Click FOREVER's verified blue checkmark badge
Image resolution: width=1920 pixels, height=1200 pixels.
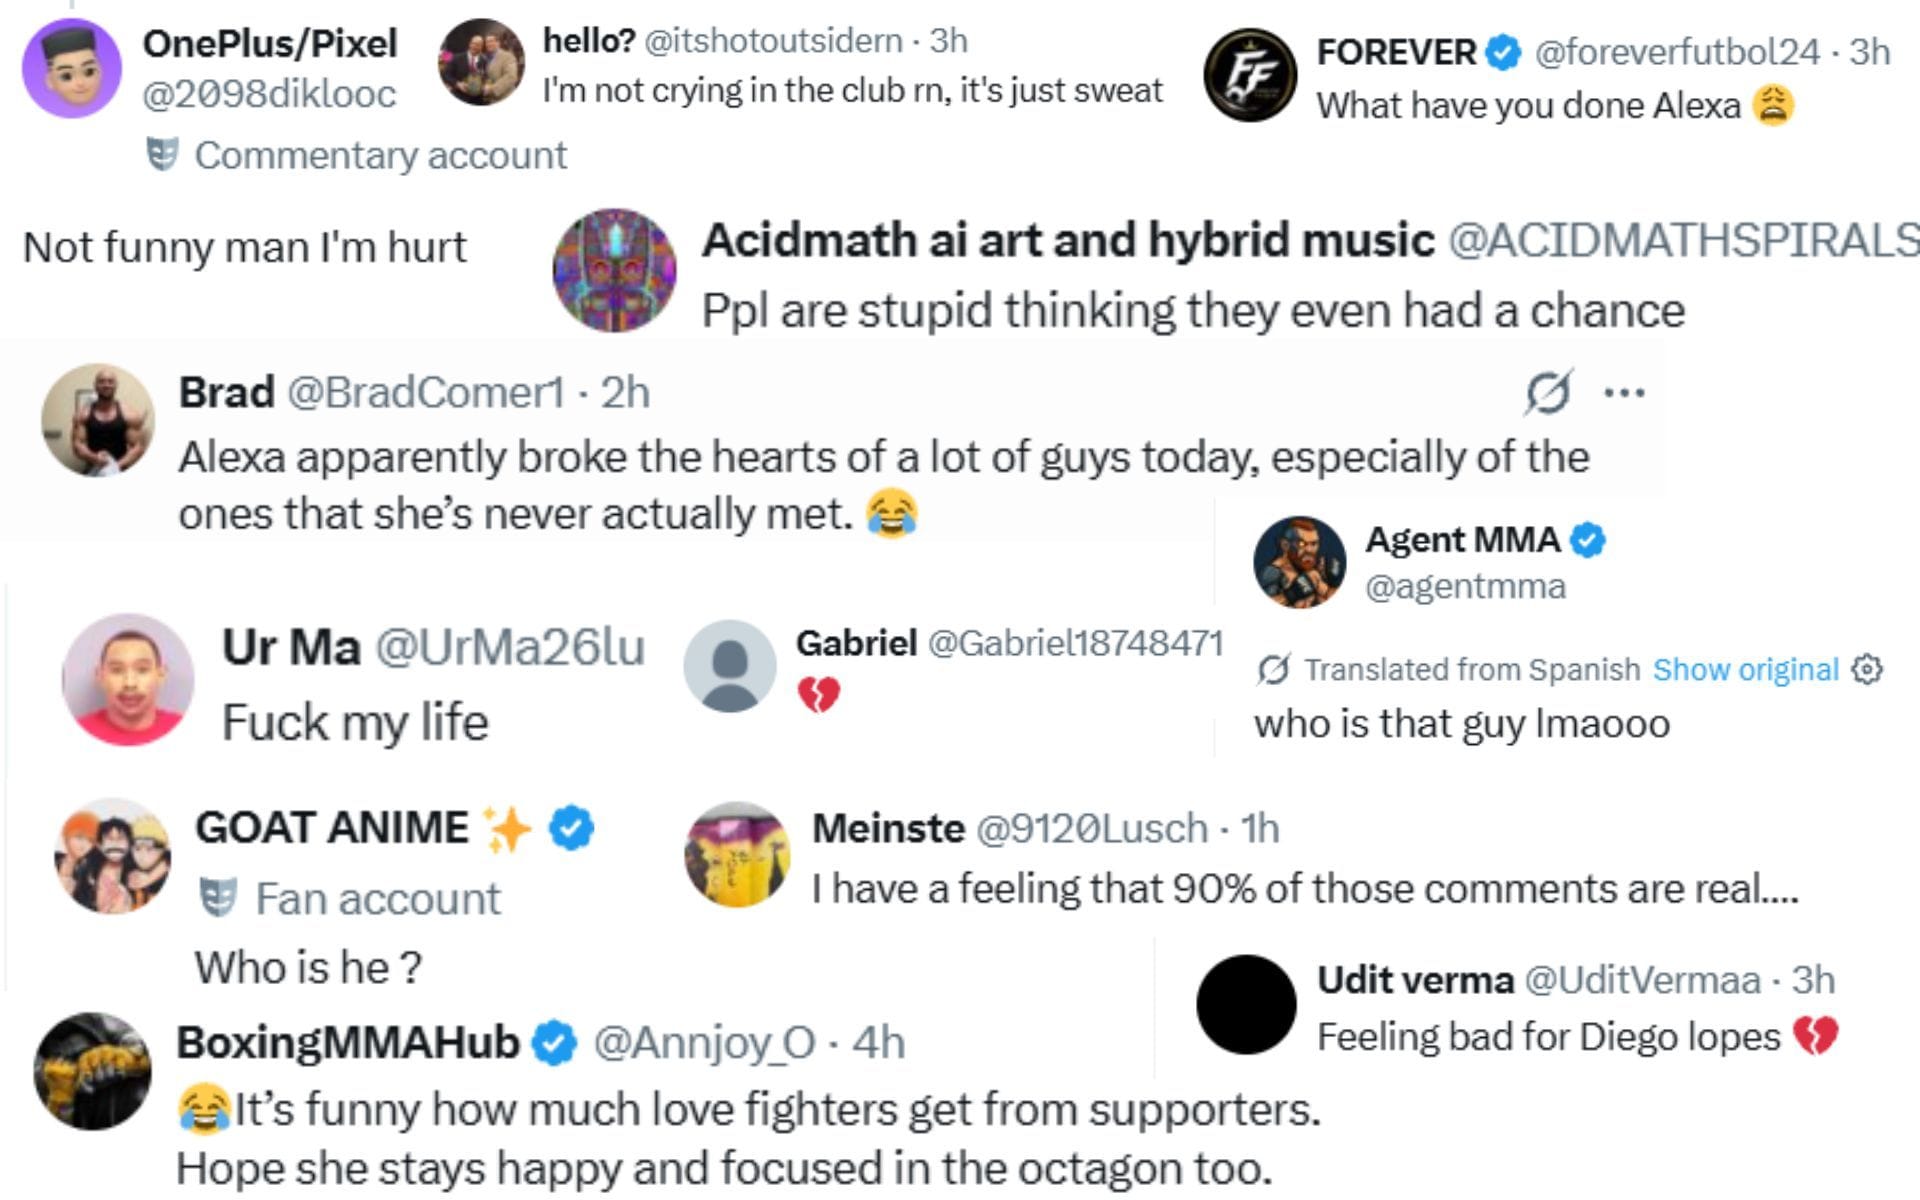point(1502,52)
